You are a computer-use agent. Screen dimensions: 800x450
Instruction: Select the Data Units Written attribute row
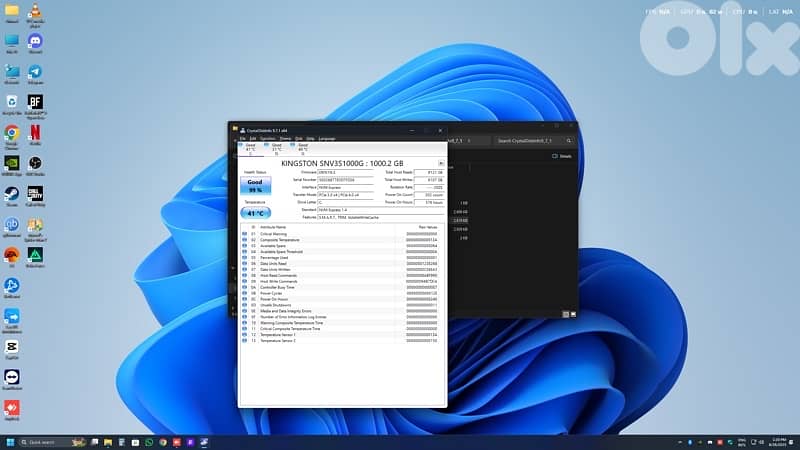point(342,269)
